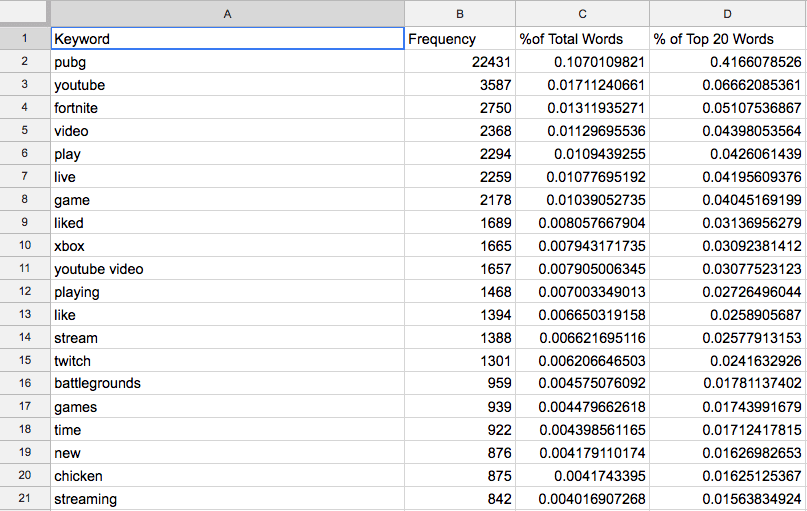Click frequency value 842
Image resolution: width=807 pixels, height=511 pixels.
460,498
